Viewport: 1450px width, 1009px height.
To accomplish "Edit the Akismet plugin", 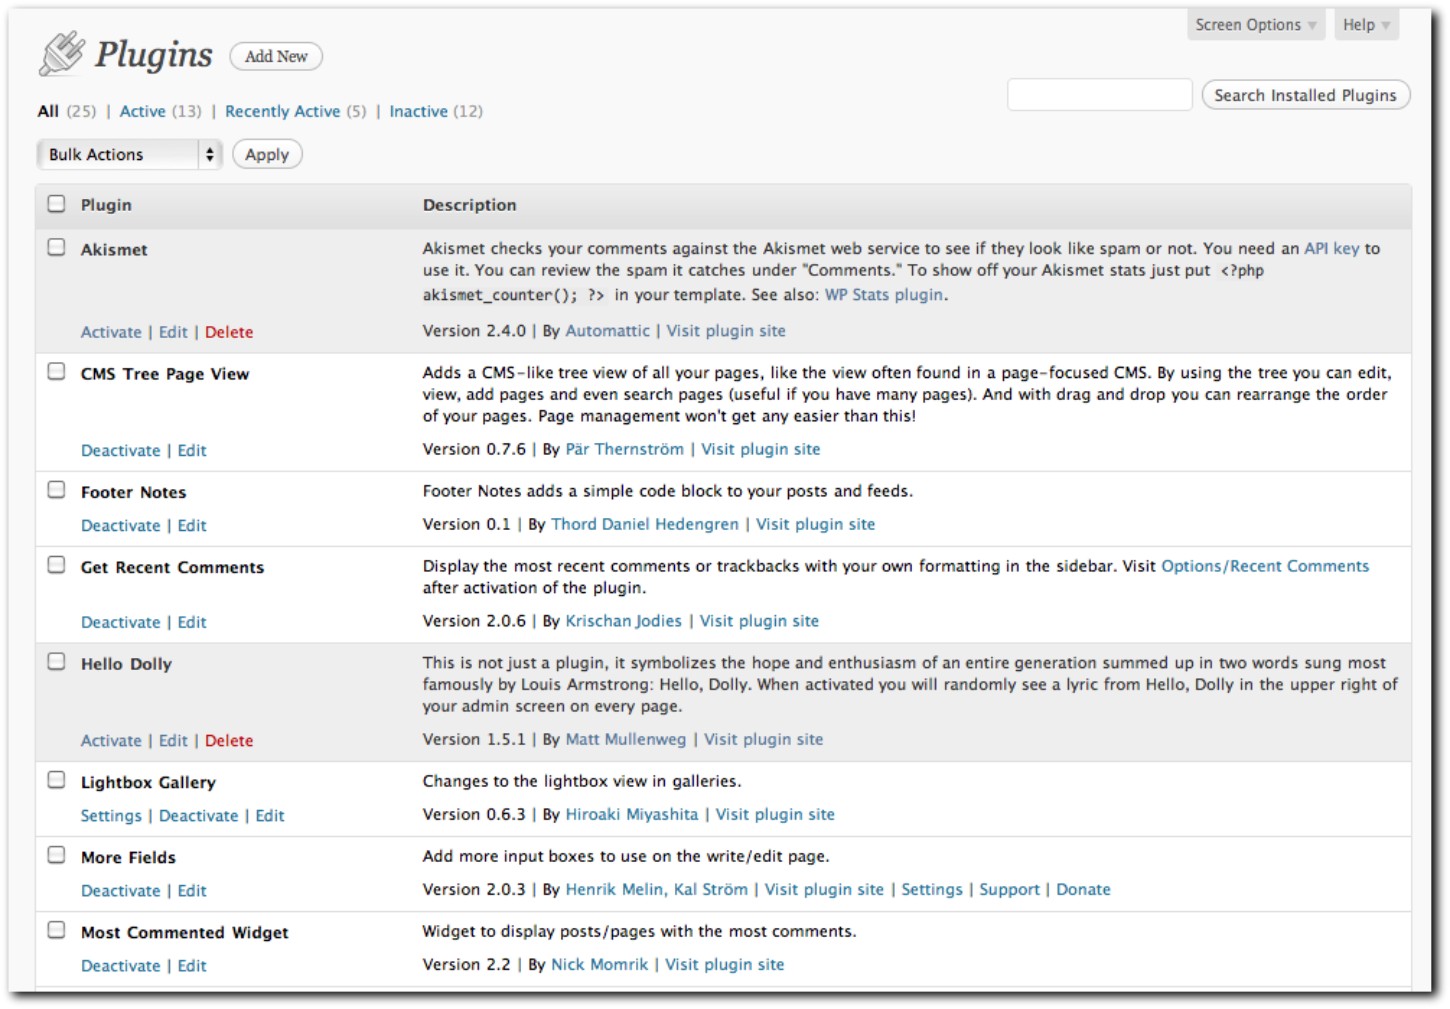I will [173, 332].
